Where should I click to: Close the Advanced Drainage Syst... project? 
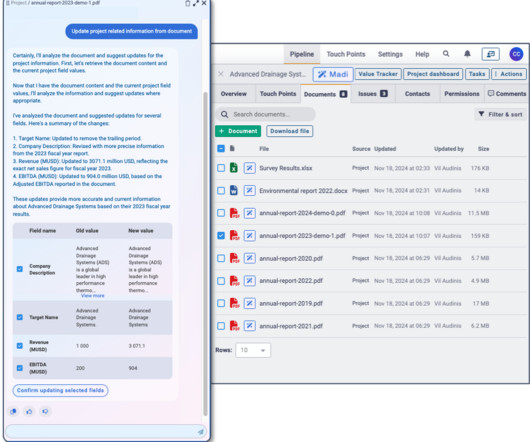pyautogui.click(x=221, y=74)
